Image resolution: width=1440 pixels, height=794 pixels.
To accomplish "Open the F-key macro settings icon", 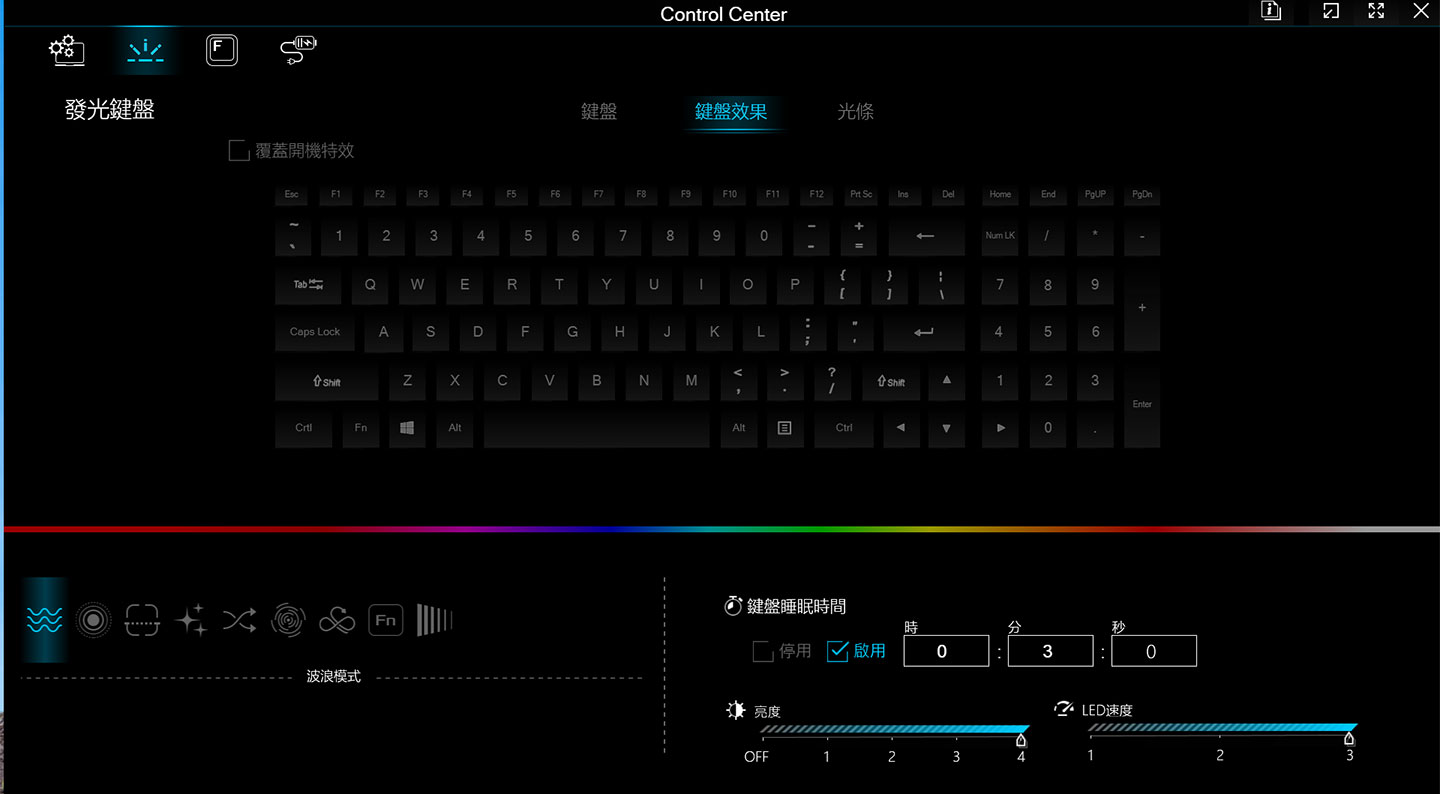I will pyautogui.click(x=221, y=49).
